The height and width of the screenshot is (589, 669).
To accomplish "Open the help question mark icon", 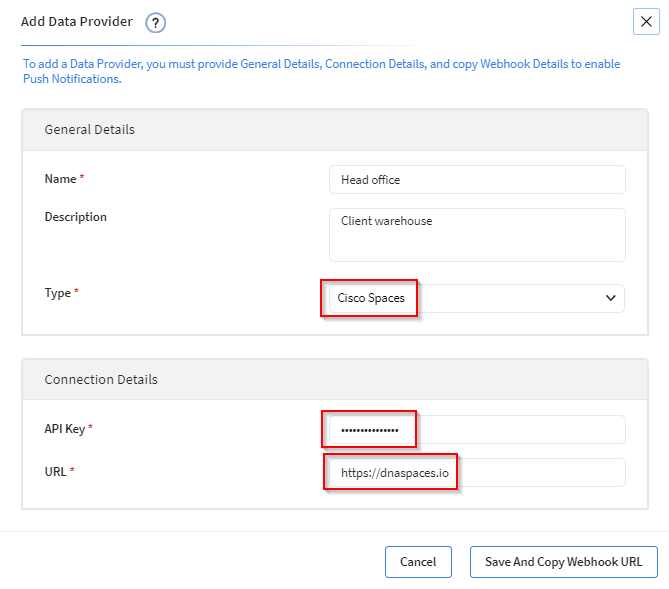I will click(x=155, y=23).
